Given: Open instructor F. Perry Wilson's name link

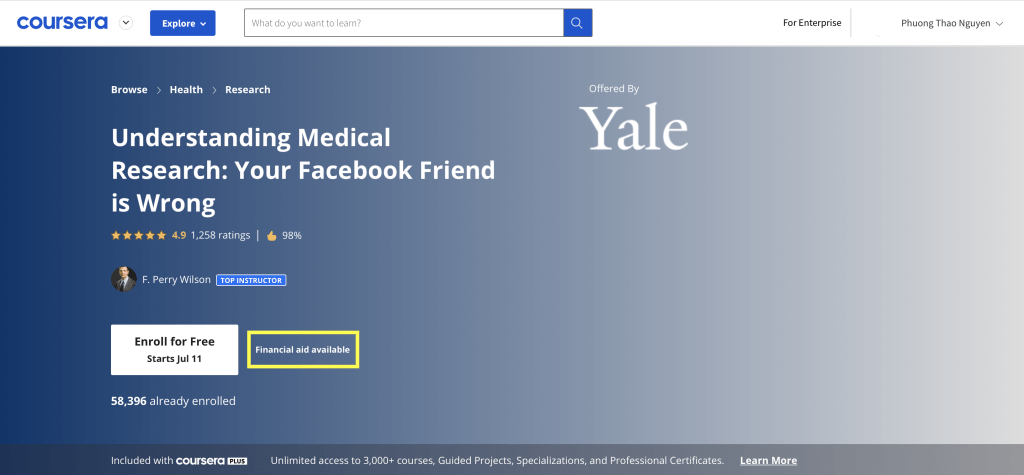Looking at the screenshot, I should 176,280.
